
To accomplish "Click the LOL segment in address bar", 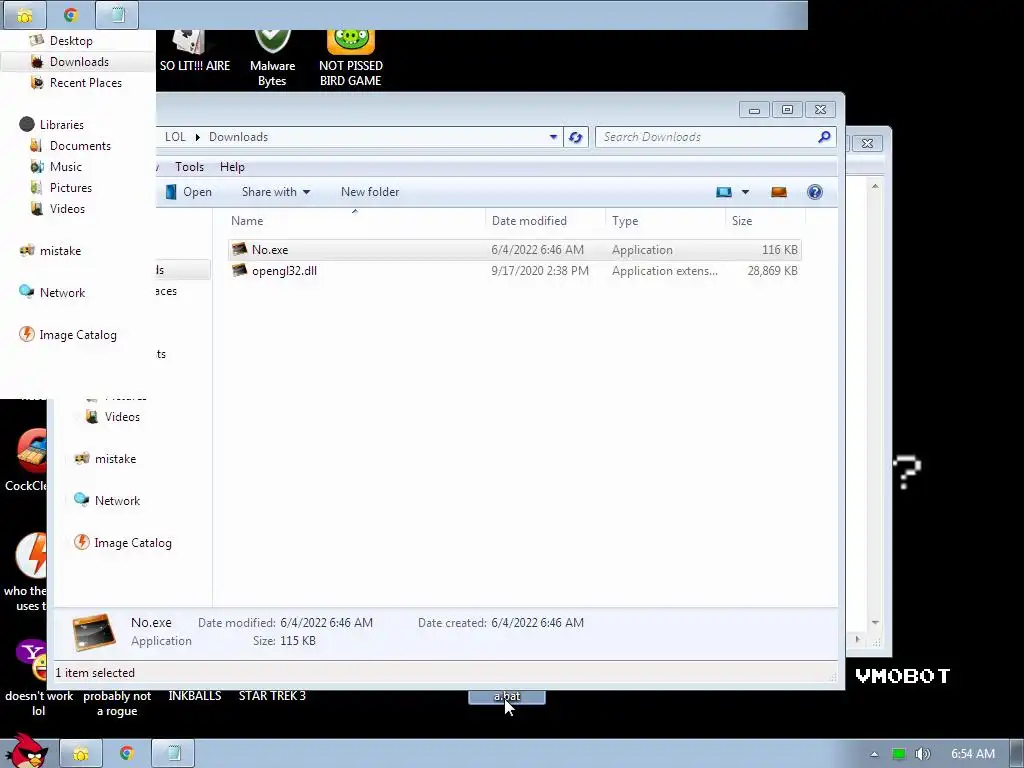I will pyautogui.click(x=175, y=137).
